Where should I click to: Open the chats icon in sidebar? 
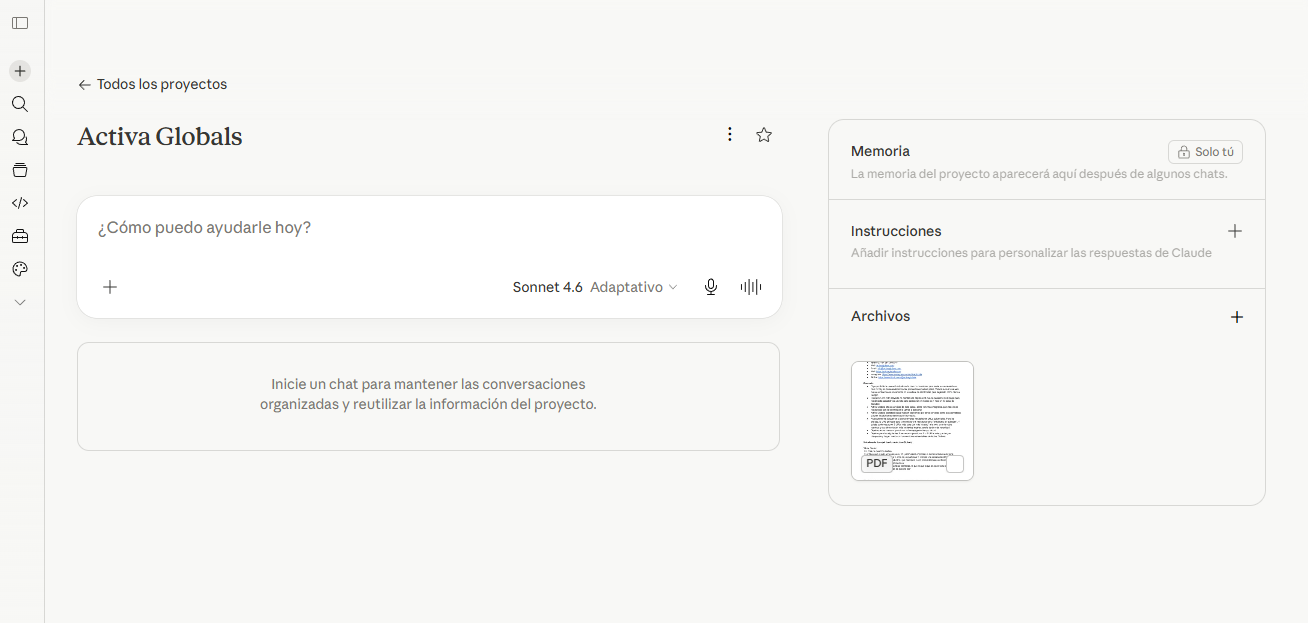pos(20,137)
